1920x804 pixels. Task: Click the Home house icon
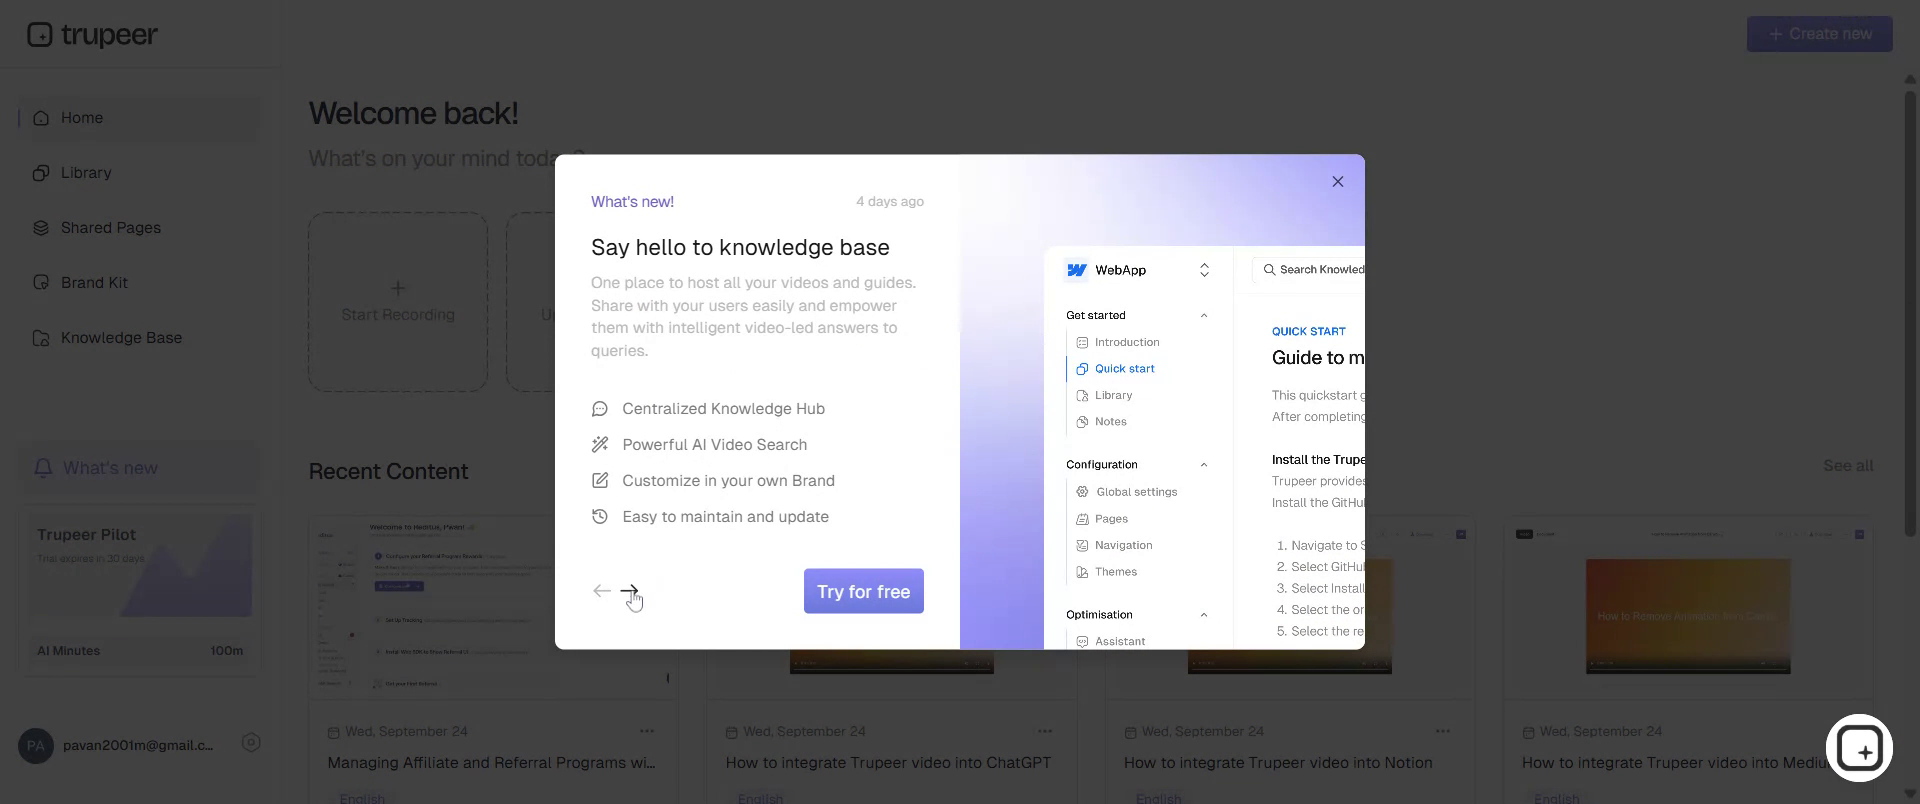41,118
